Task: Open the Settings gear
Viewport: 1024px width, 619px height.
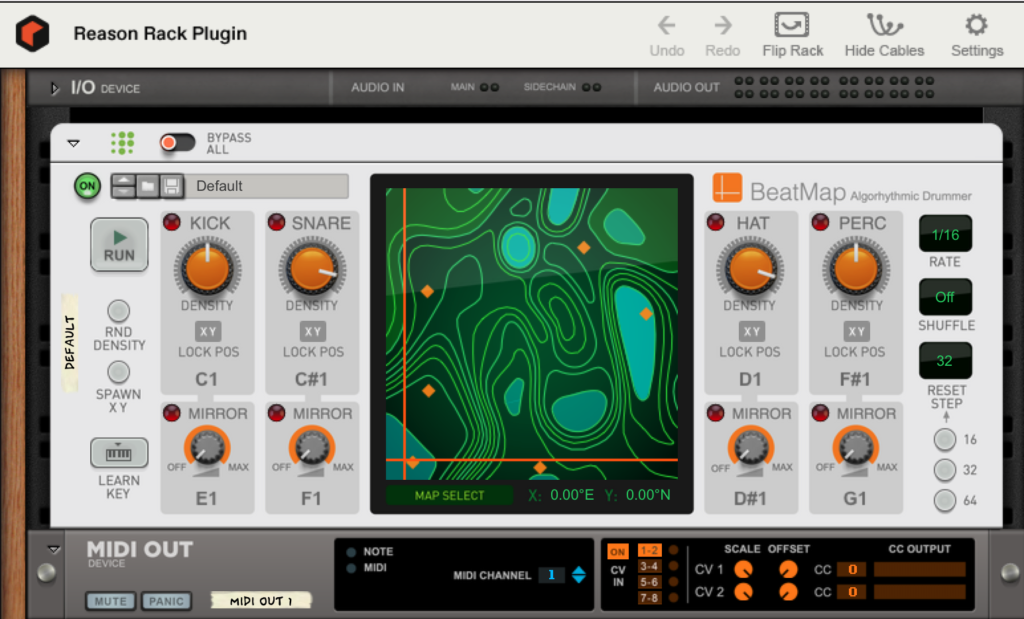Action: click(976, 25)
